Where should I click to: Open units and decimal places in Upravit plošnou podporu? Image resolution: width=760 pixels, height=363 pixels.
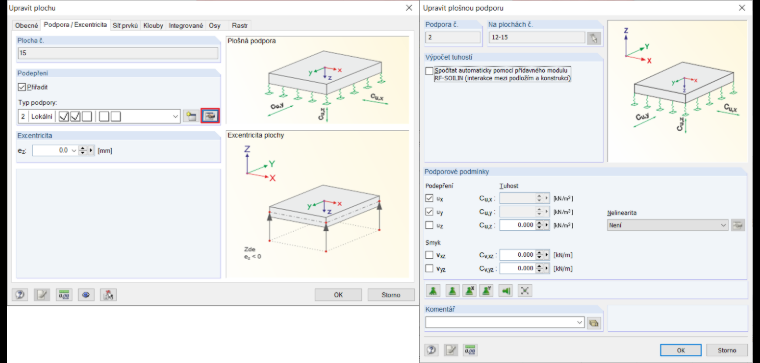coord(470,349)
